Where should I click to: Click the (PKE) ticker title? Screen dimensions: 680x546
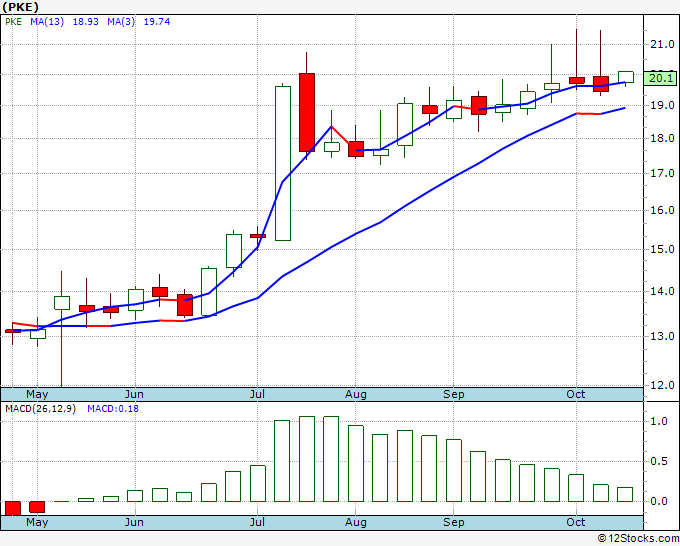click(22, 6)
